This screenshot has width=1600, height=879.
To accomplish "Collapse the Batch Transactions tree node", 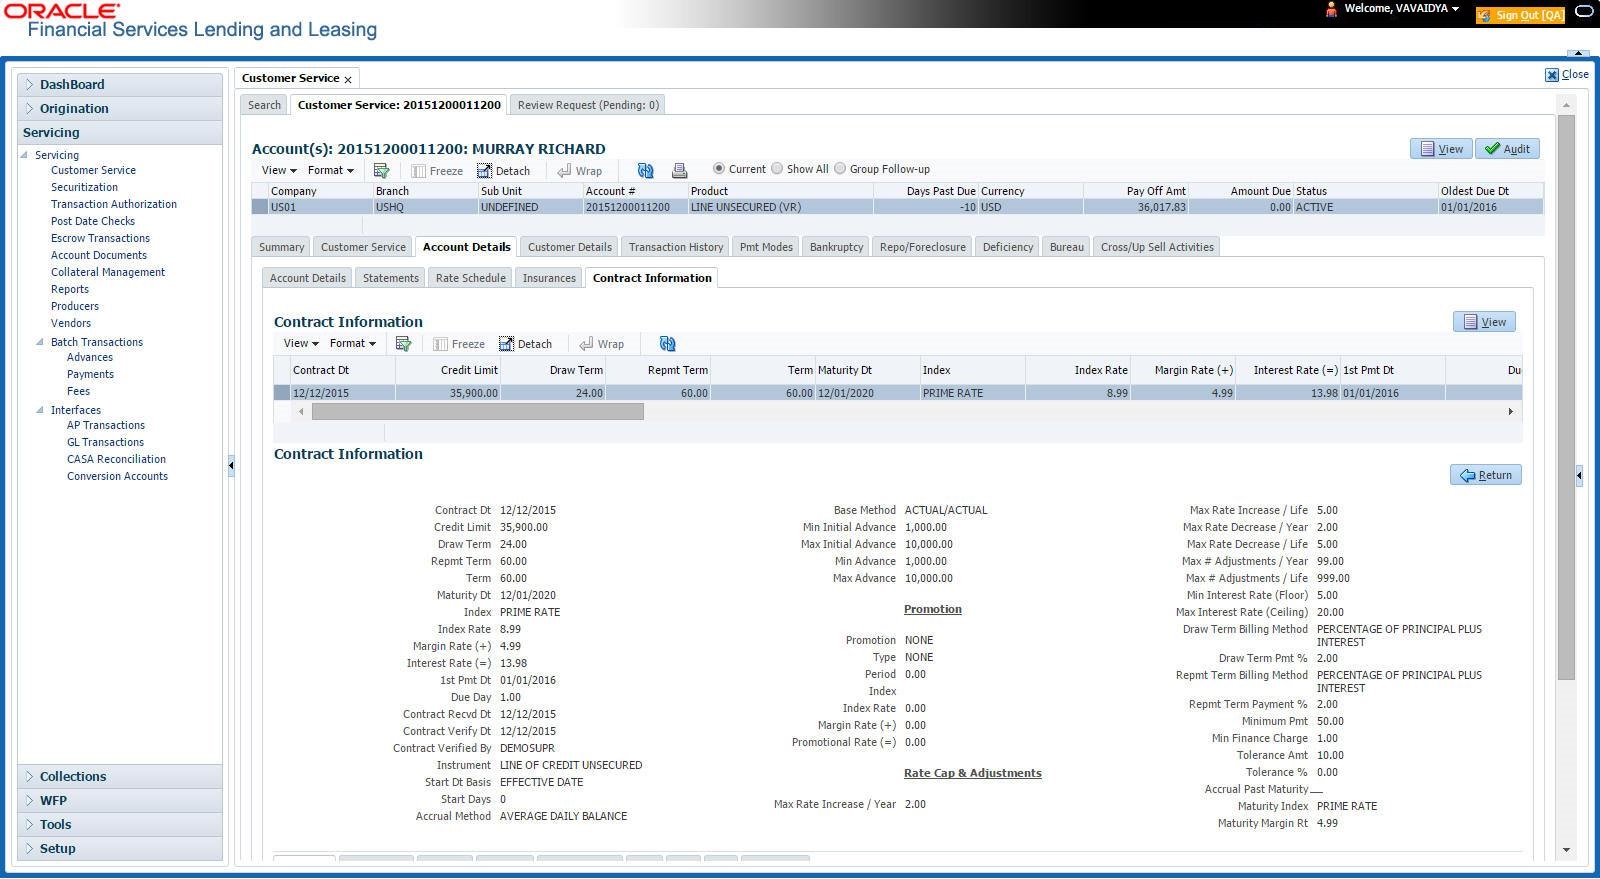I will point(40,342).
